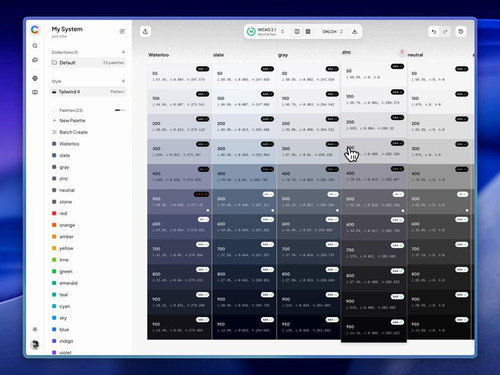This screenshot has width=500, height=375.
Task: Click the green WCAG contrast score circle
Action: 251,32
